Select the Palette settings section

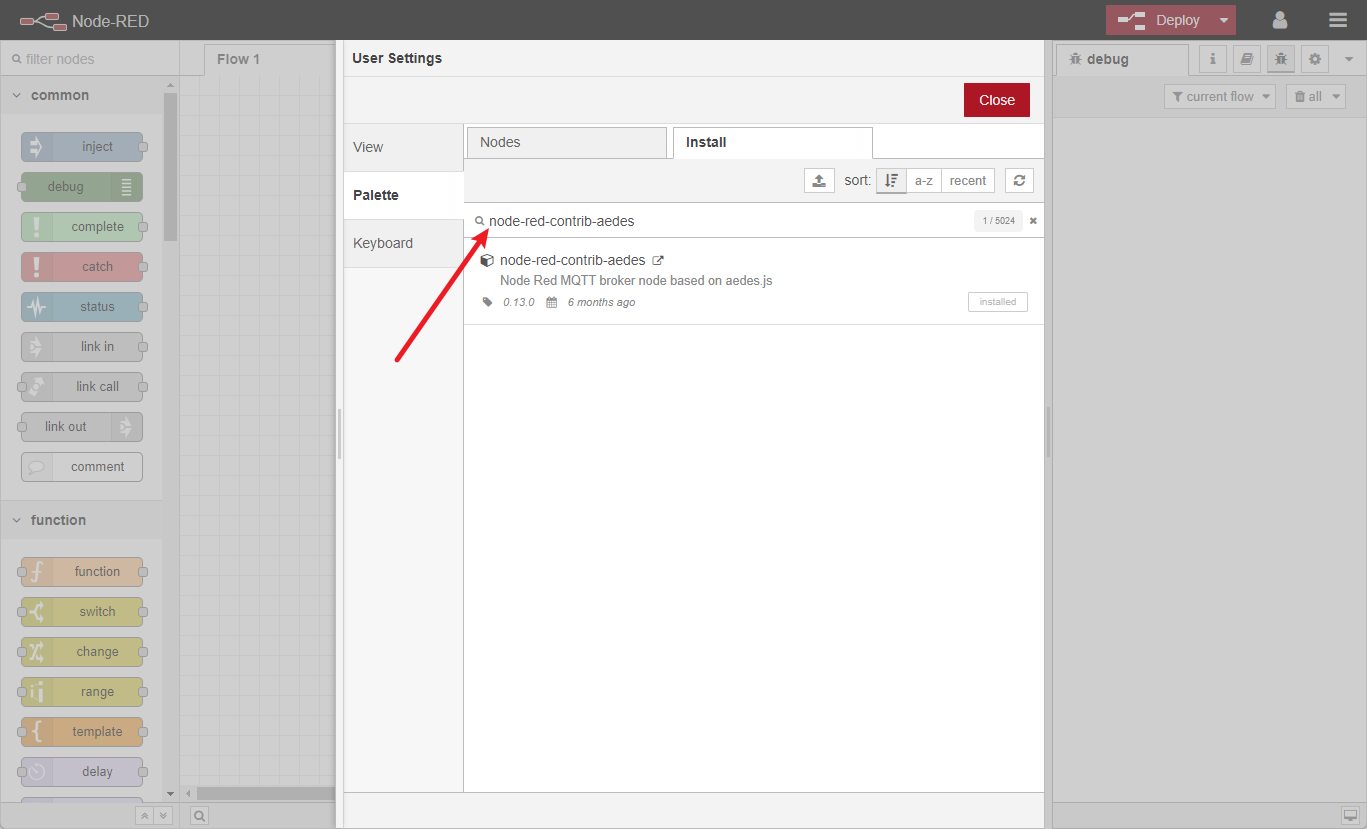coord(404,195)
